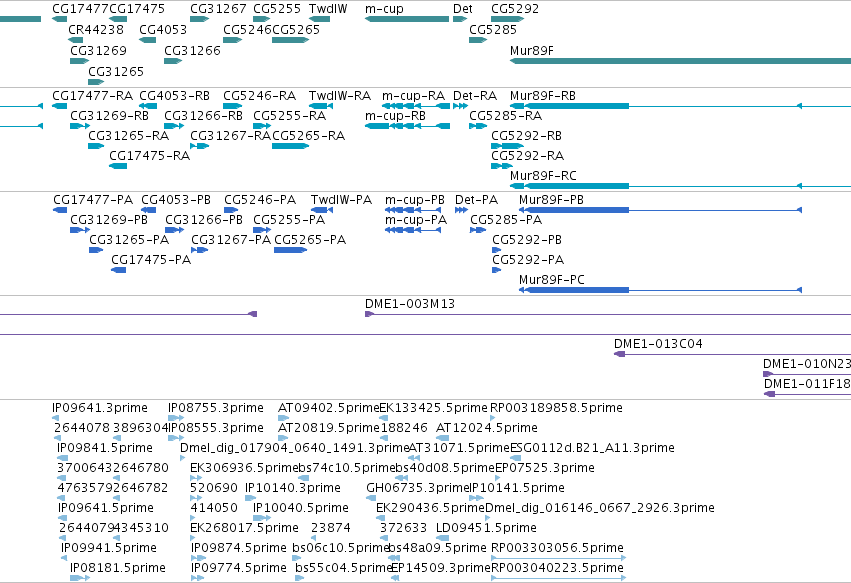Click BAC clone DME1-011F18
This screenshot has width=851, height=583.
point(807,384)
